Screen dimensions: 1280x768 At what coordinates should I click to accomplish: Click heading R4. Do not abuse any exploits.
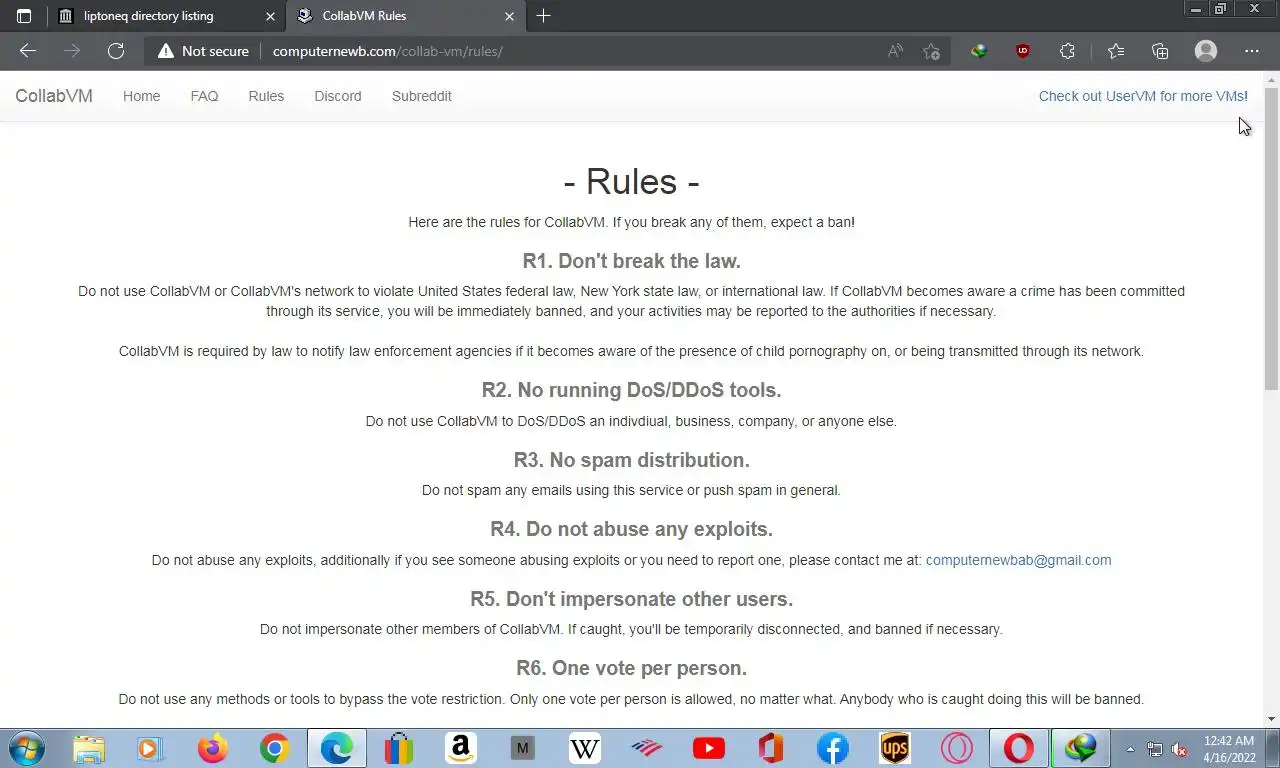(631, 529)
